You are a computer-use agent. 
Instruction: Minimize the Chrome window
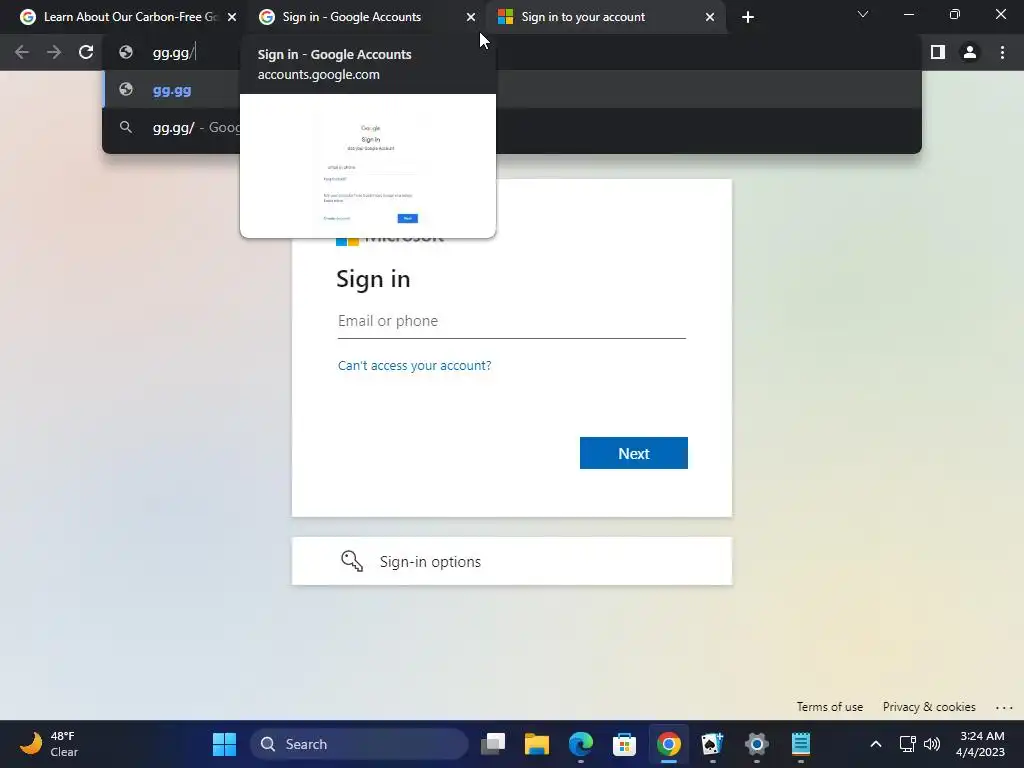908,14
